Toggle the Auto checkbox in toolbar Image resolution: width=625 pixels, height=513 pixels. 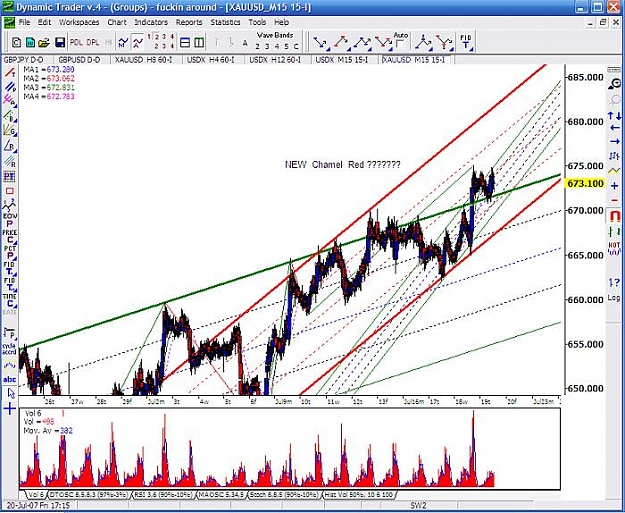pos(400,43)
